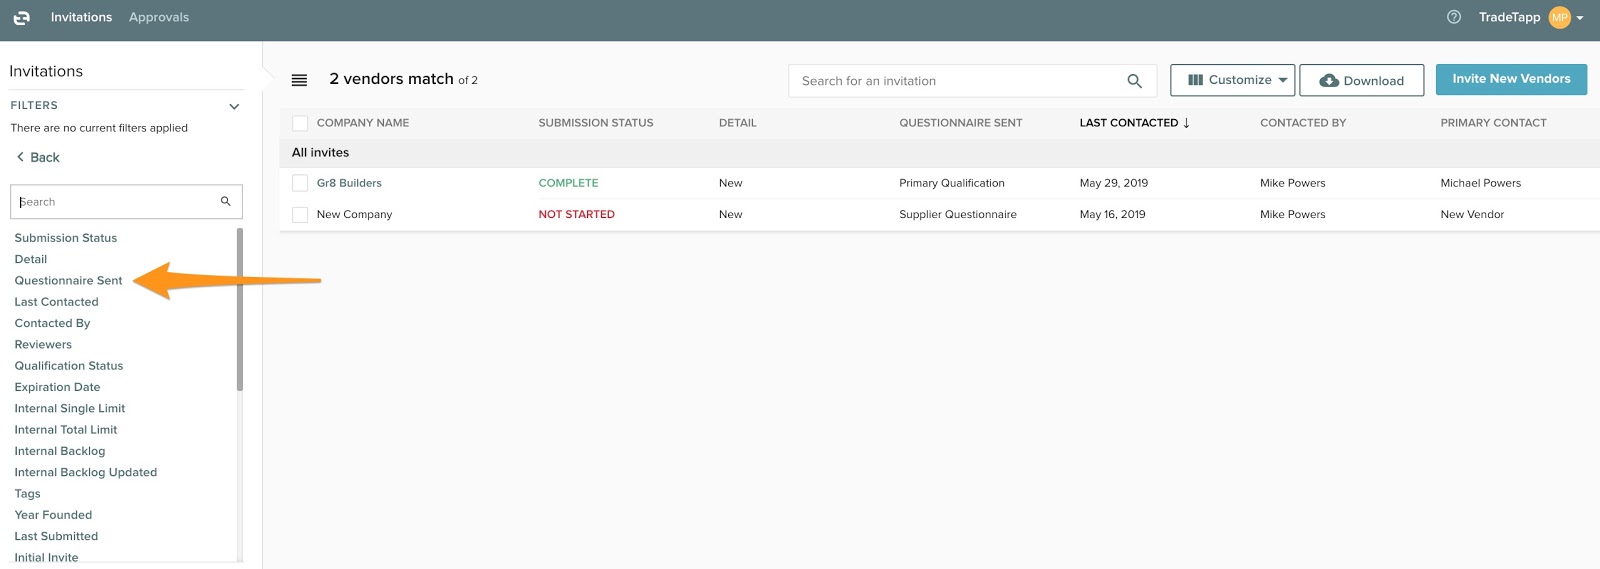Open the Customize columns dropdown

click(x=1232, y=80)
